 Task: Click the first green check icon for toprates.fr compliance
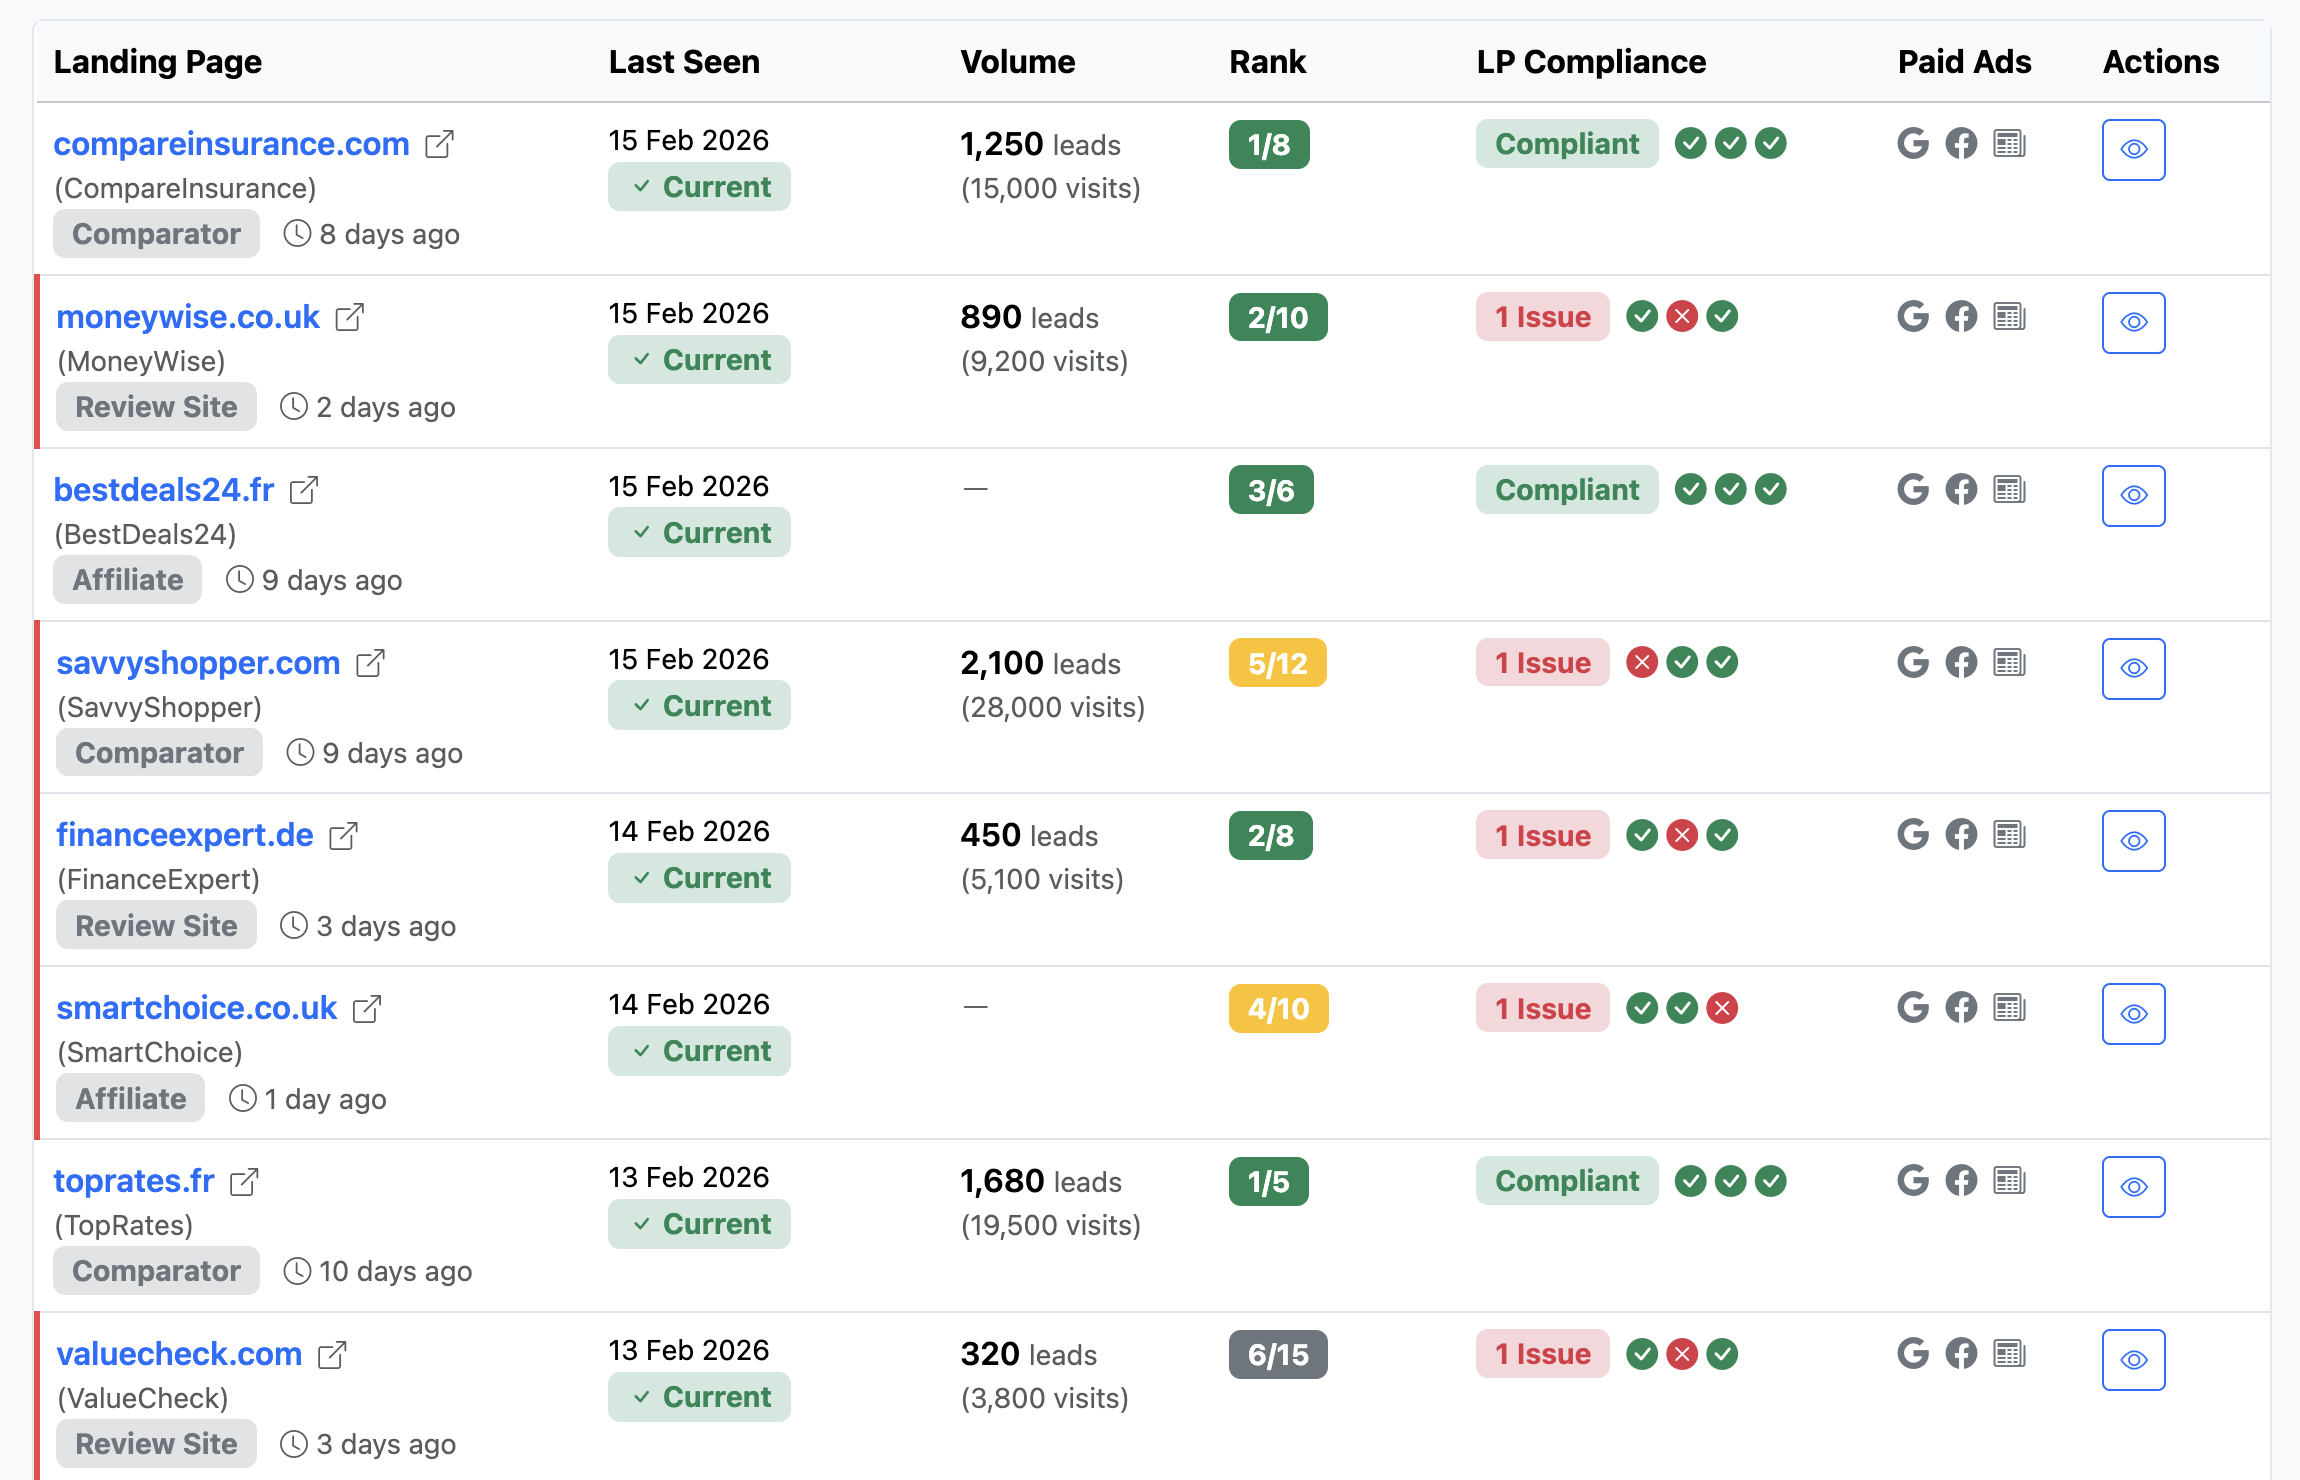(1691, 1180)
